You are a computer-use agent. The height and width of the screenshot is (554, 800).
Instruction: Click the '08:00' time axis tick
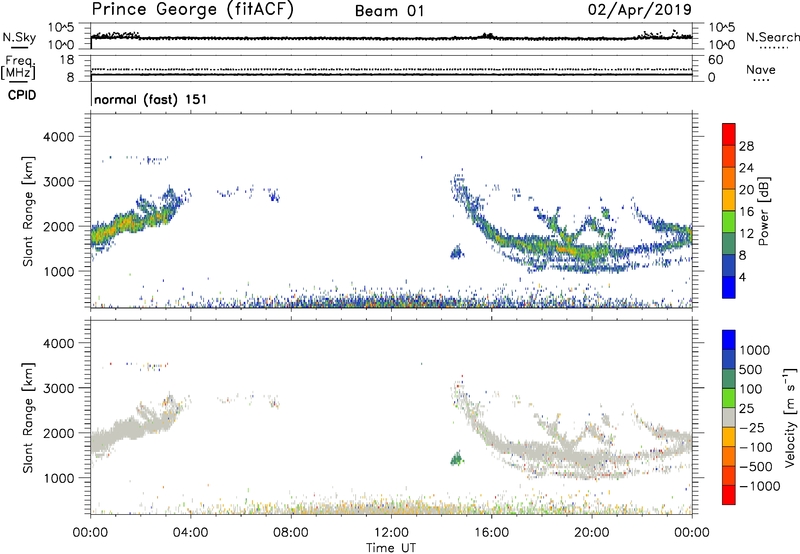click(x=291, y=533)
